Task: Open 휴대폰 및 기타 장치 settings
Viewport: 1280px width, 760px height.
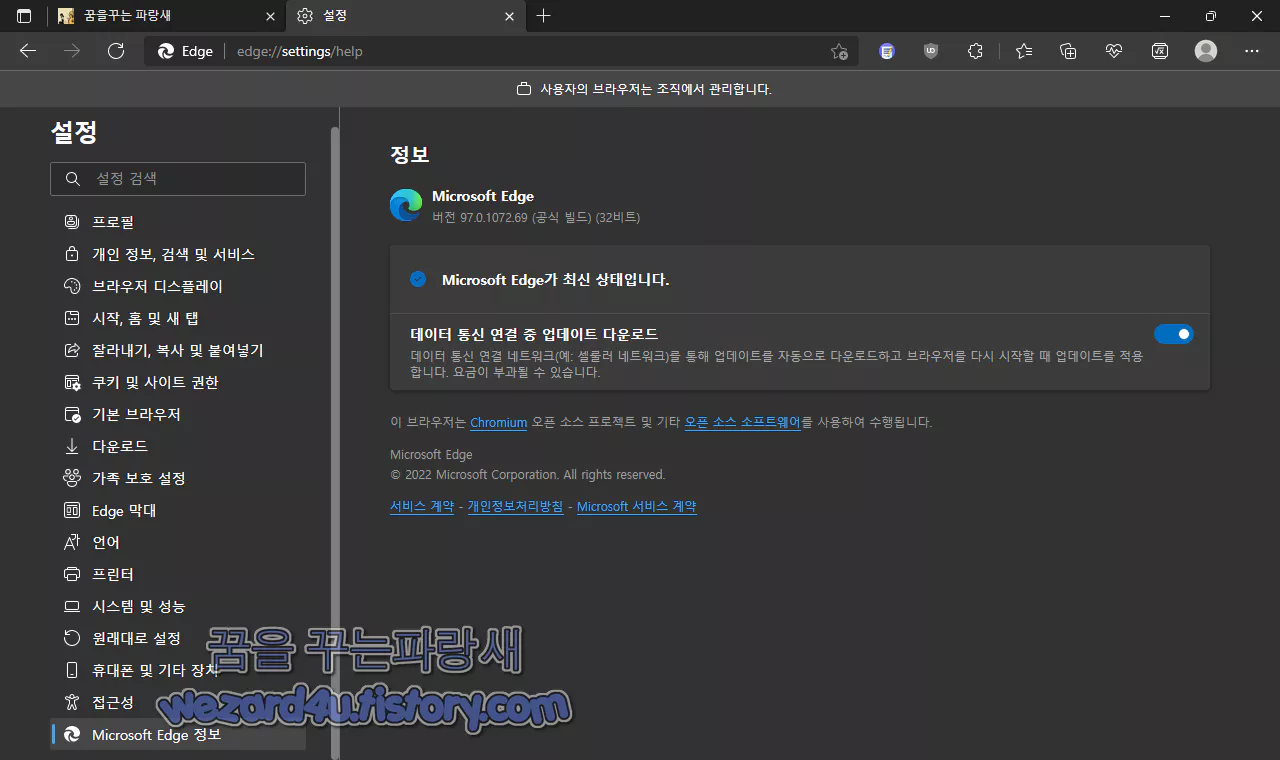Action: click(178, 670)
